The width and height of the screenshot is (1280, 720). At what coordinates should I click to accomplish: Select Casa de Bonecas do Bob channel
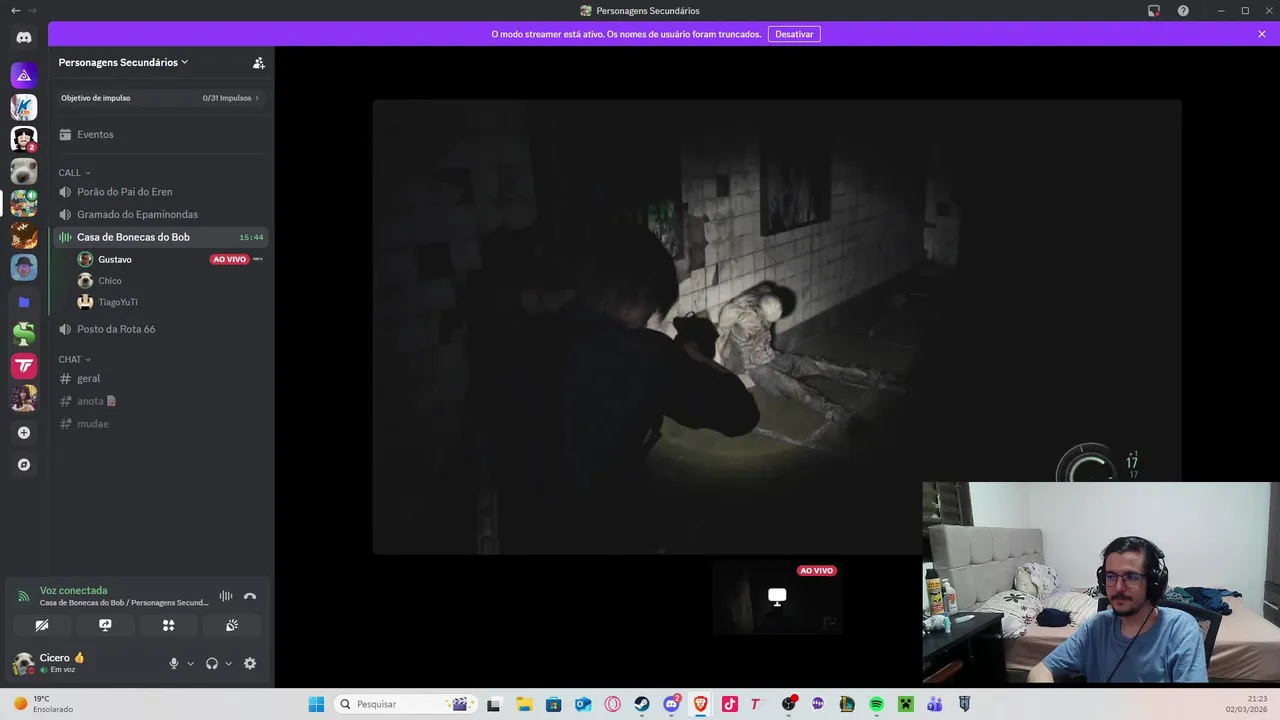click(160, 237)
